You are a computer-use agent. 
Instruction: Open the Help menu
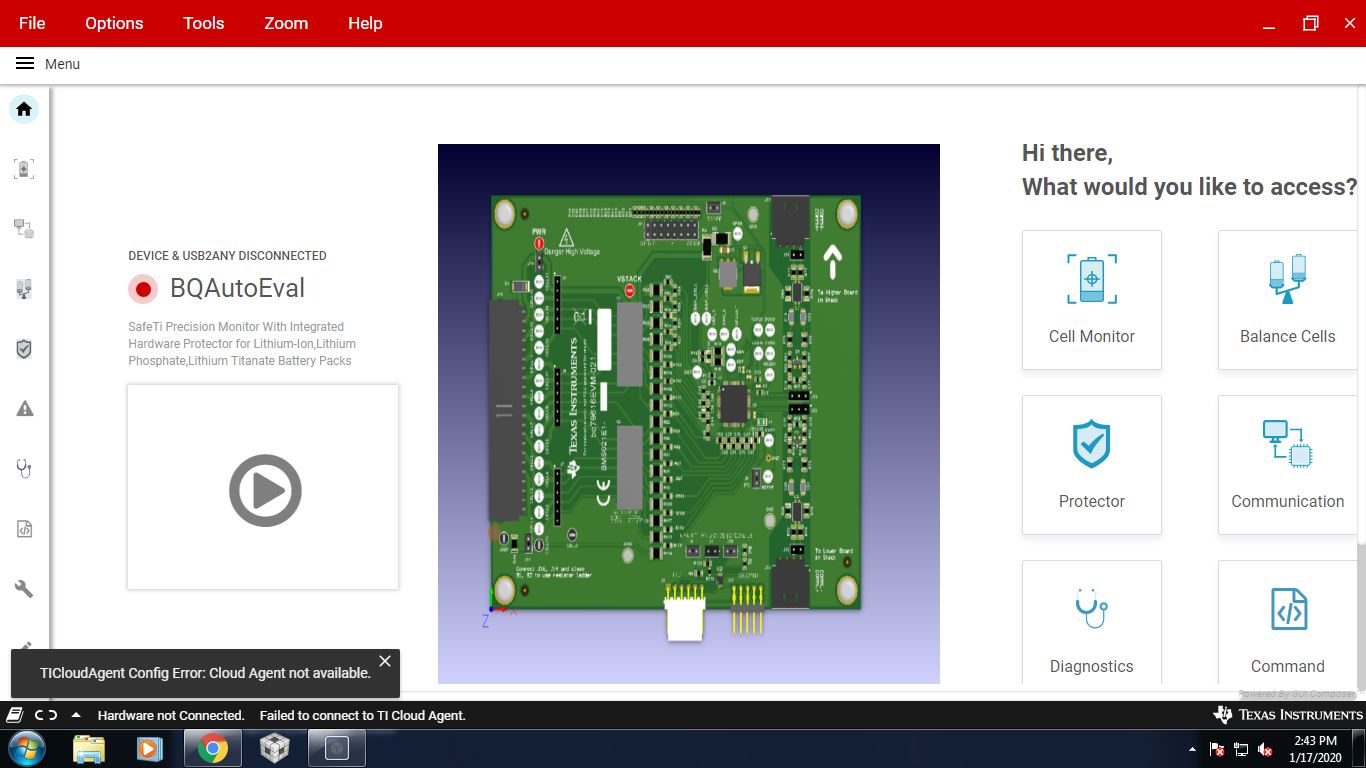[365, 23]
